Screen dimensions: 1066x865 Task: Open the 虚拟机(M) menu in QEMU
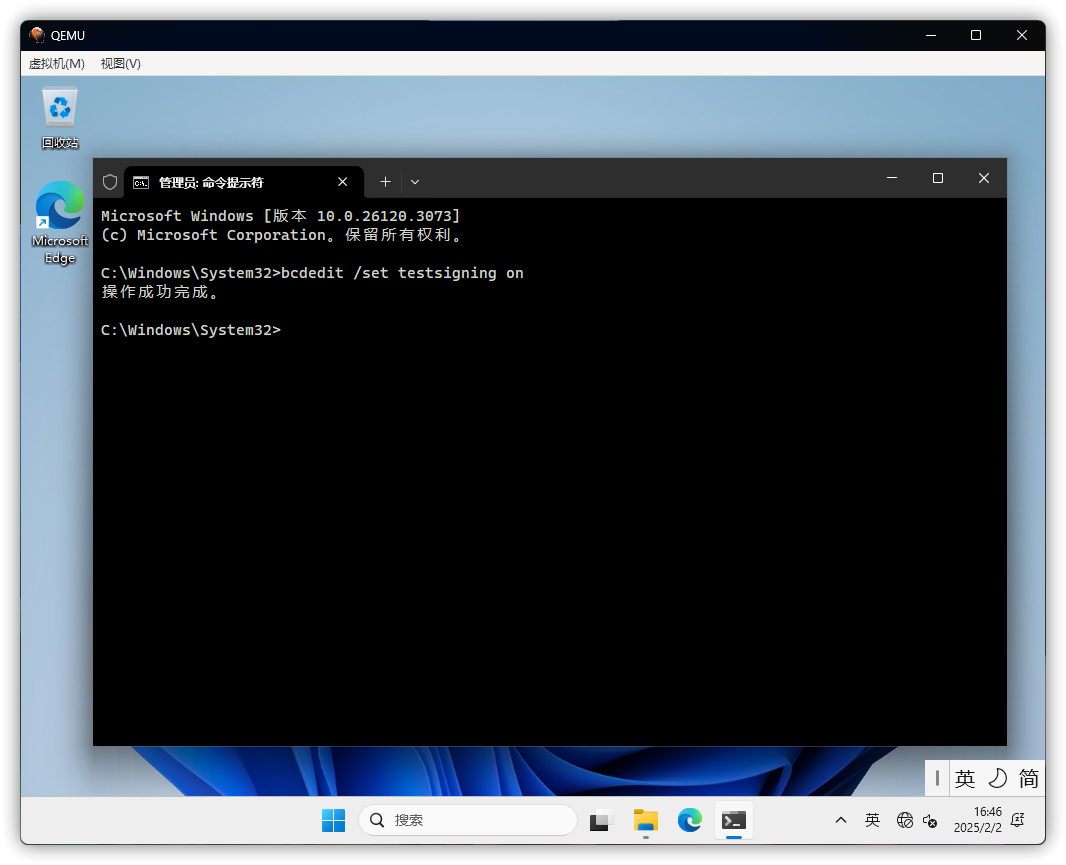[56, 63]
